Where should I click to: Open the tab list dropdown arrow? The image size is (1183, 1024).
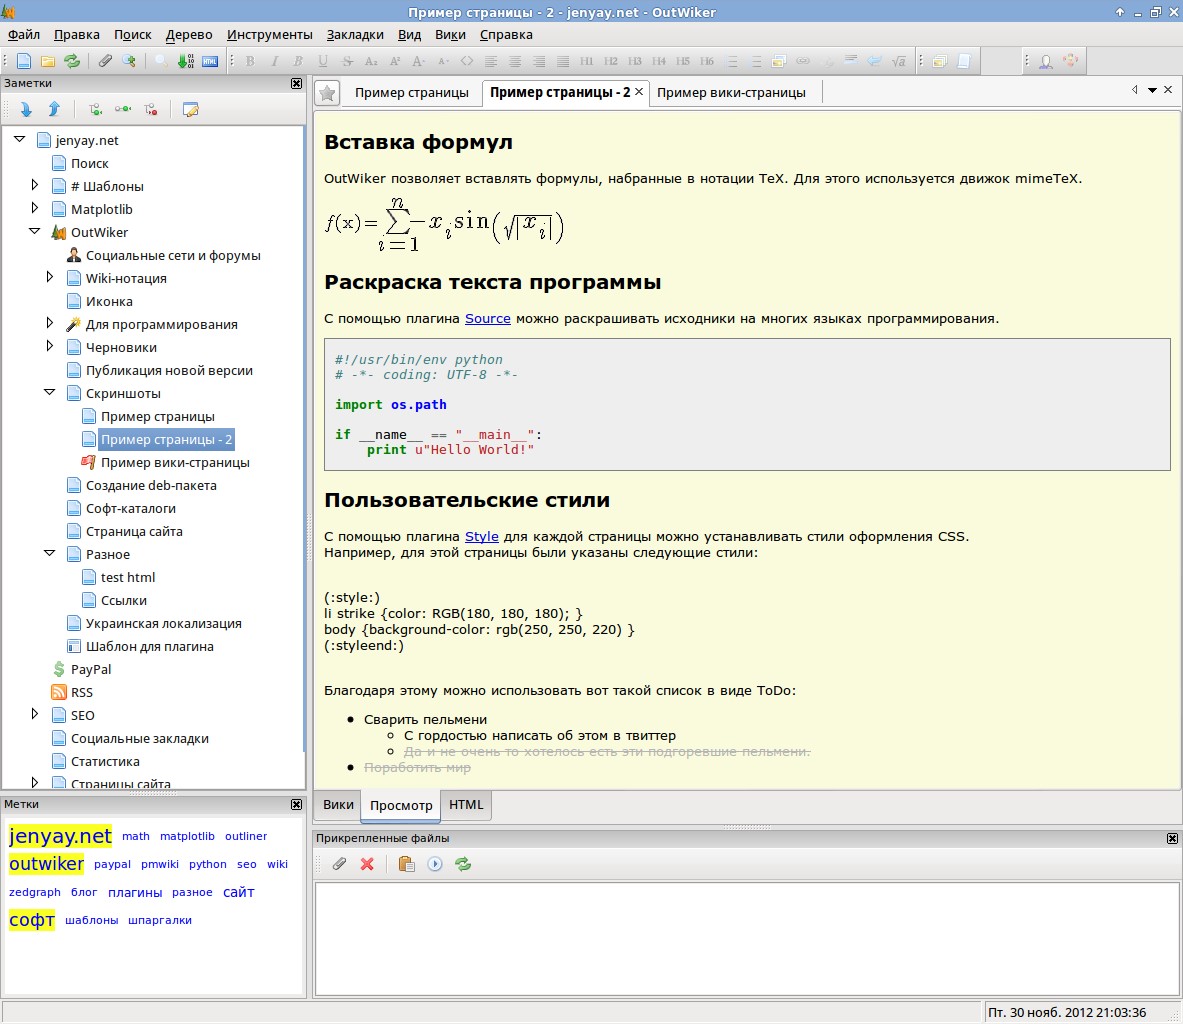pos(1152,91)
